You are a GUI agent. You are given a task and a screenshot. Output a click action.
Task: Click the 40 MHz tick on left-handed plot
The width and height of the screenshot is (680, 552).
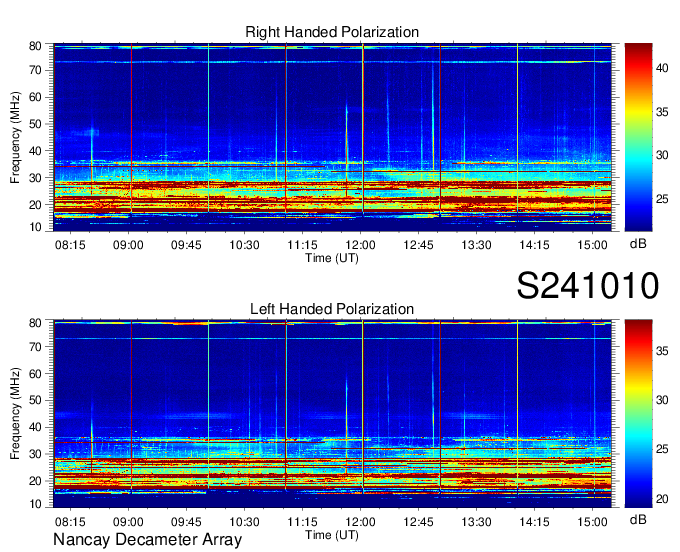click(35, 427)
